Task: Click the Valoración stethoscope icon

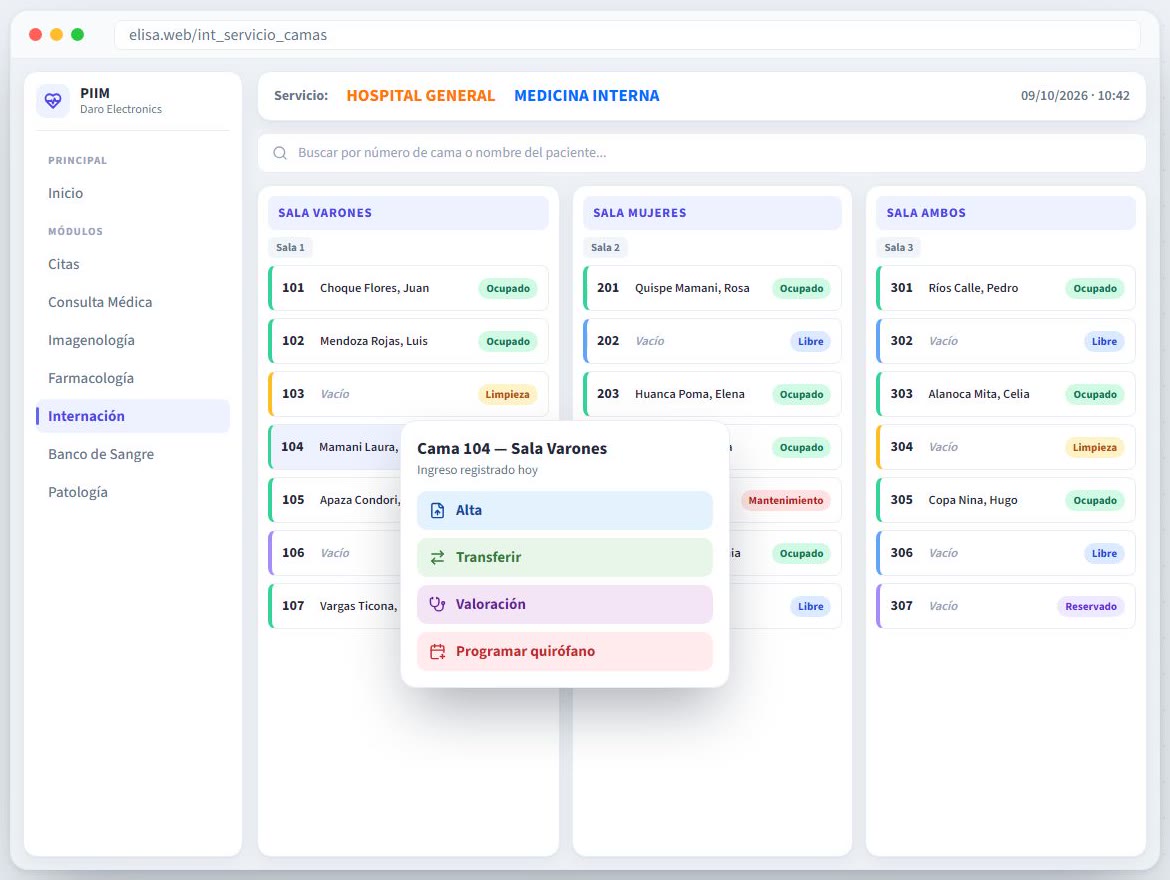Action: [437, 605]
